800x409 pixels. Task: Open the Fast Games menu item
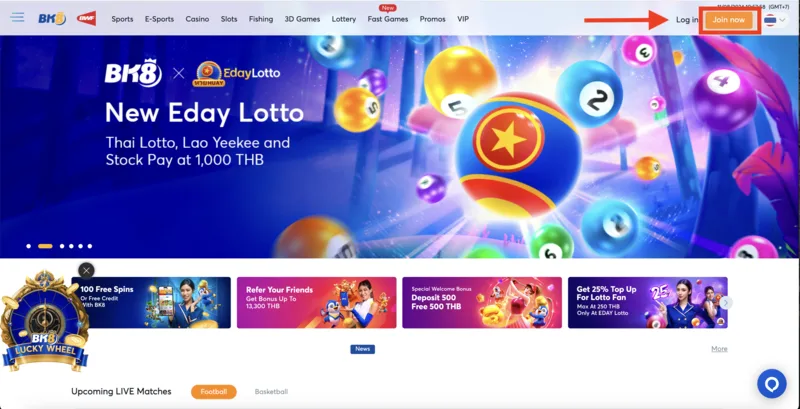(x=388, y=19)
